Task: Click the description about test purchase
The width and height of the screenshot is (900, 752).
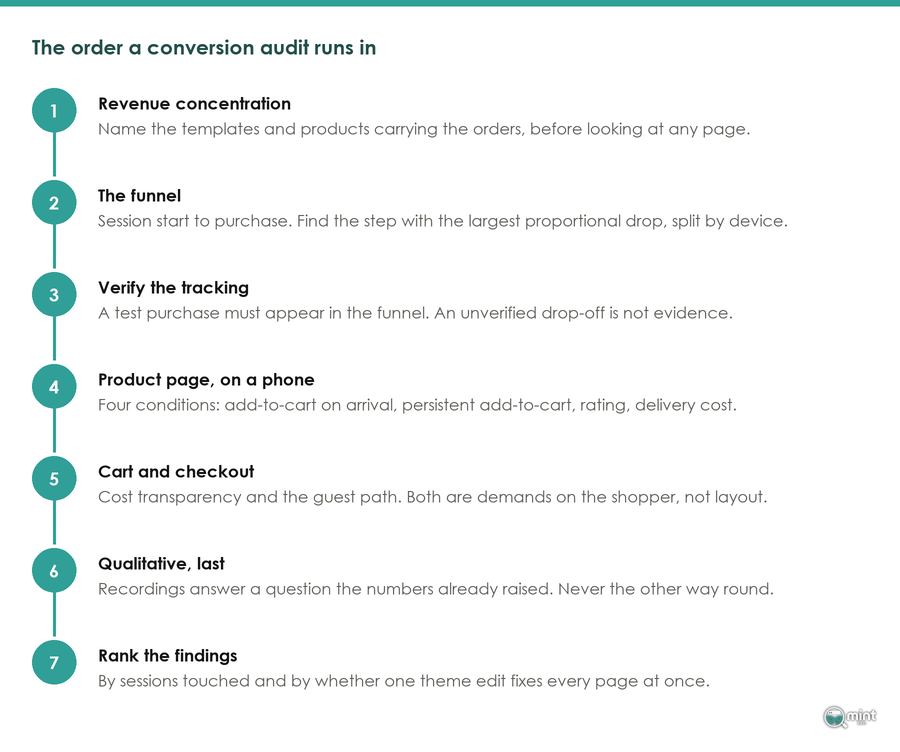Action: 415,313
